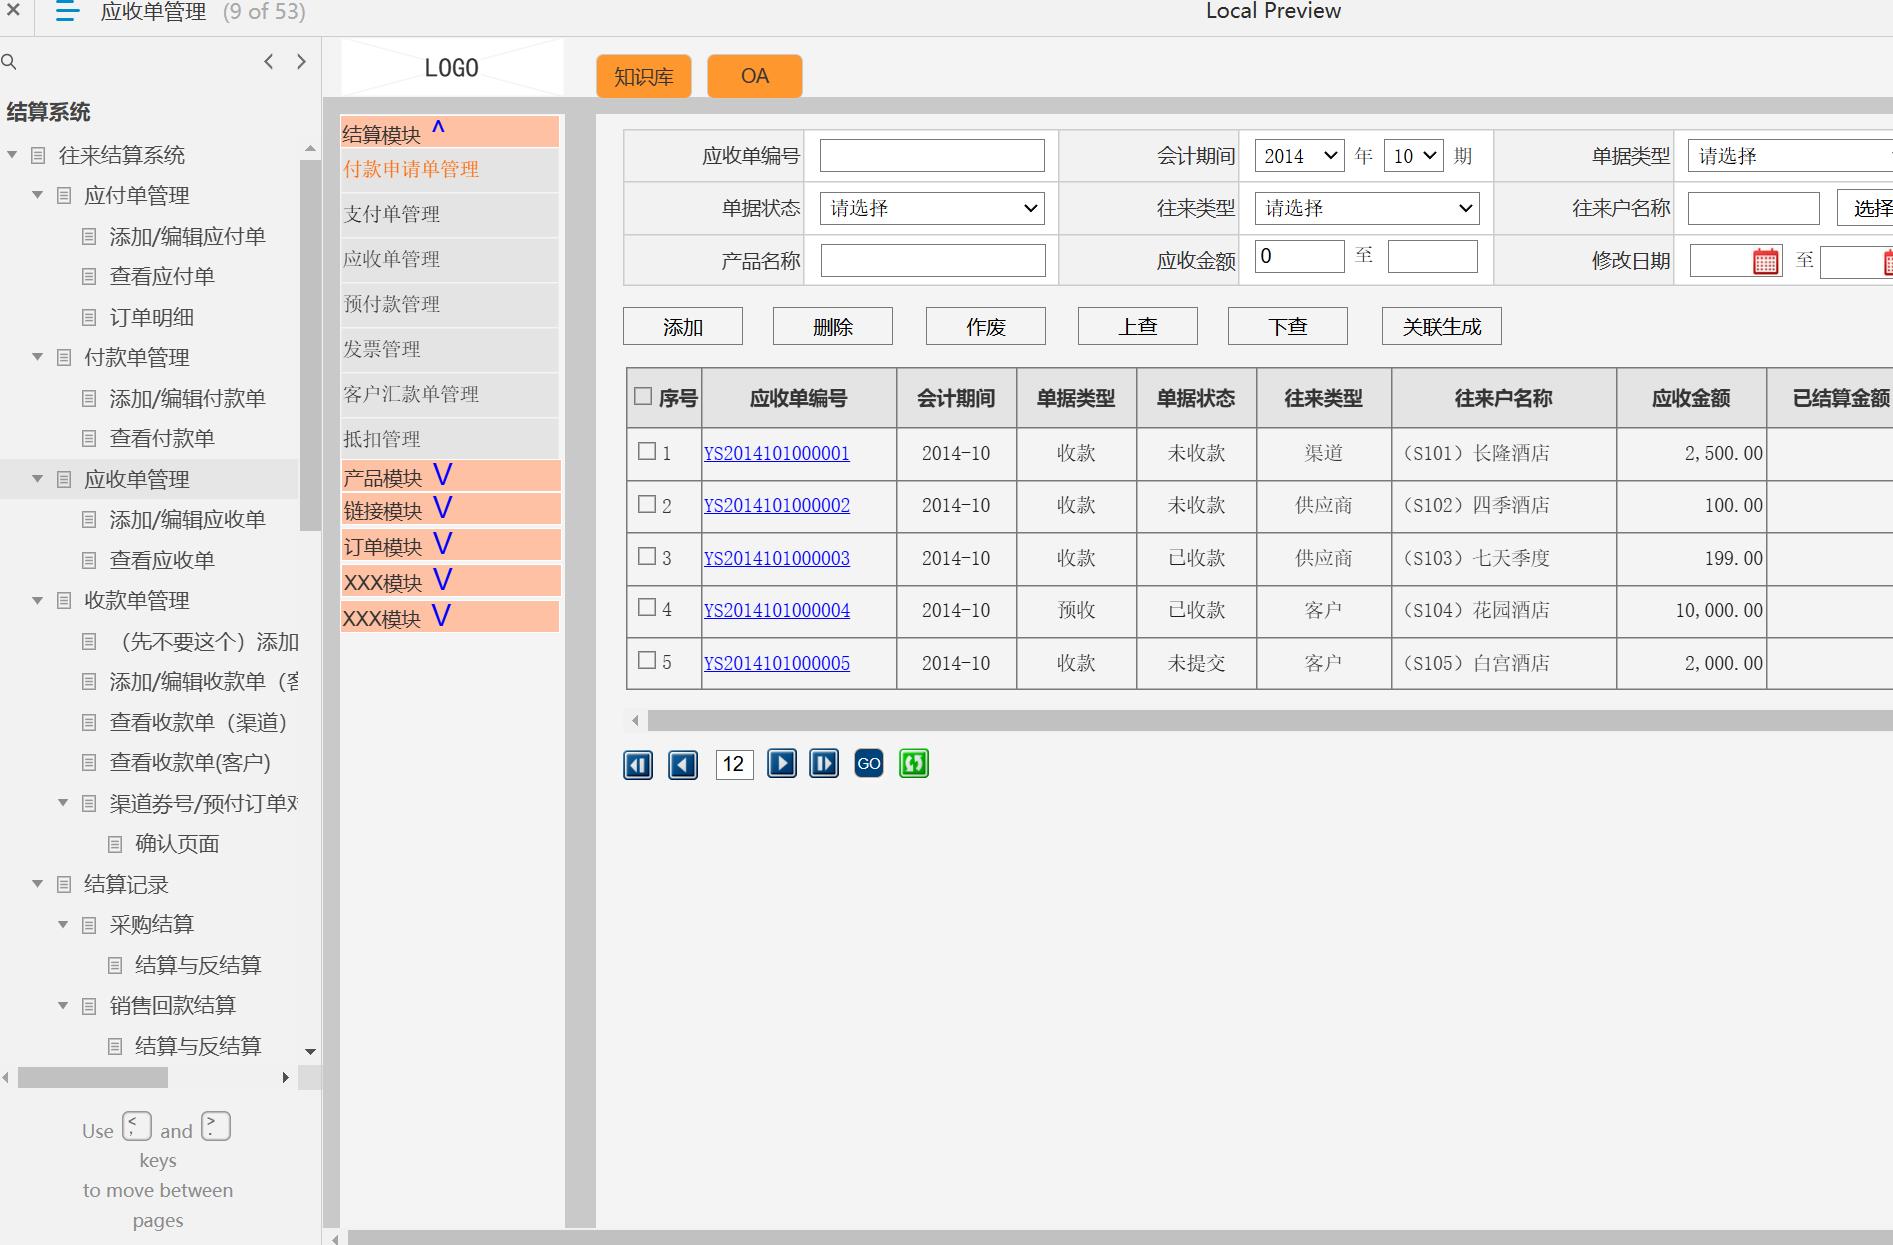Open the calendar picker for 修改日期 start

point(1766,261)
